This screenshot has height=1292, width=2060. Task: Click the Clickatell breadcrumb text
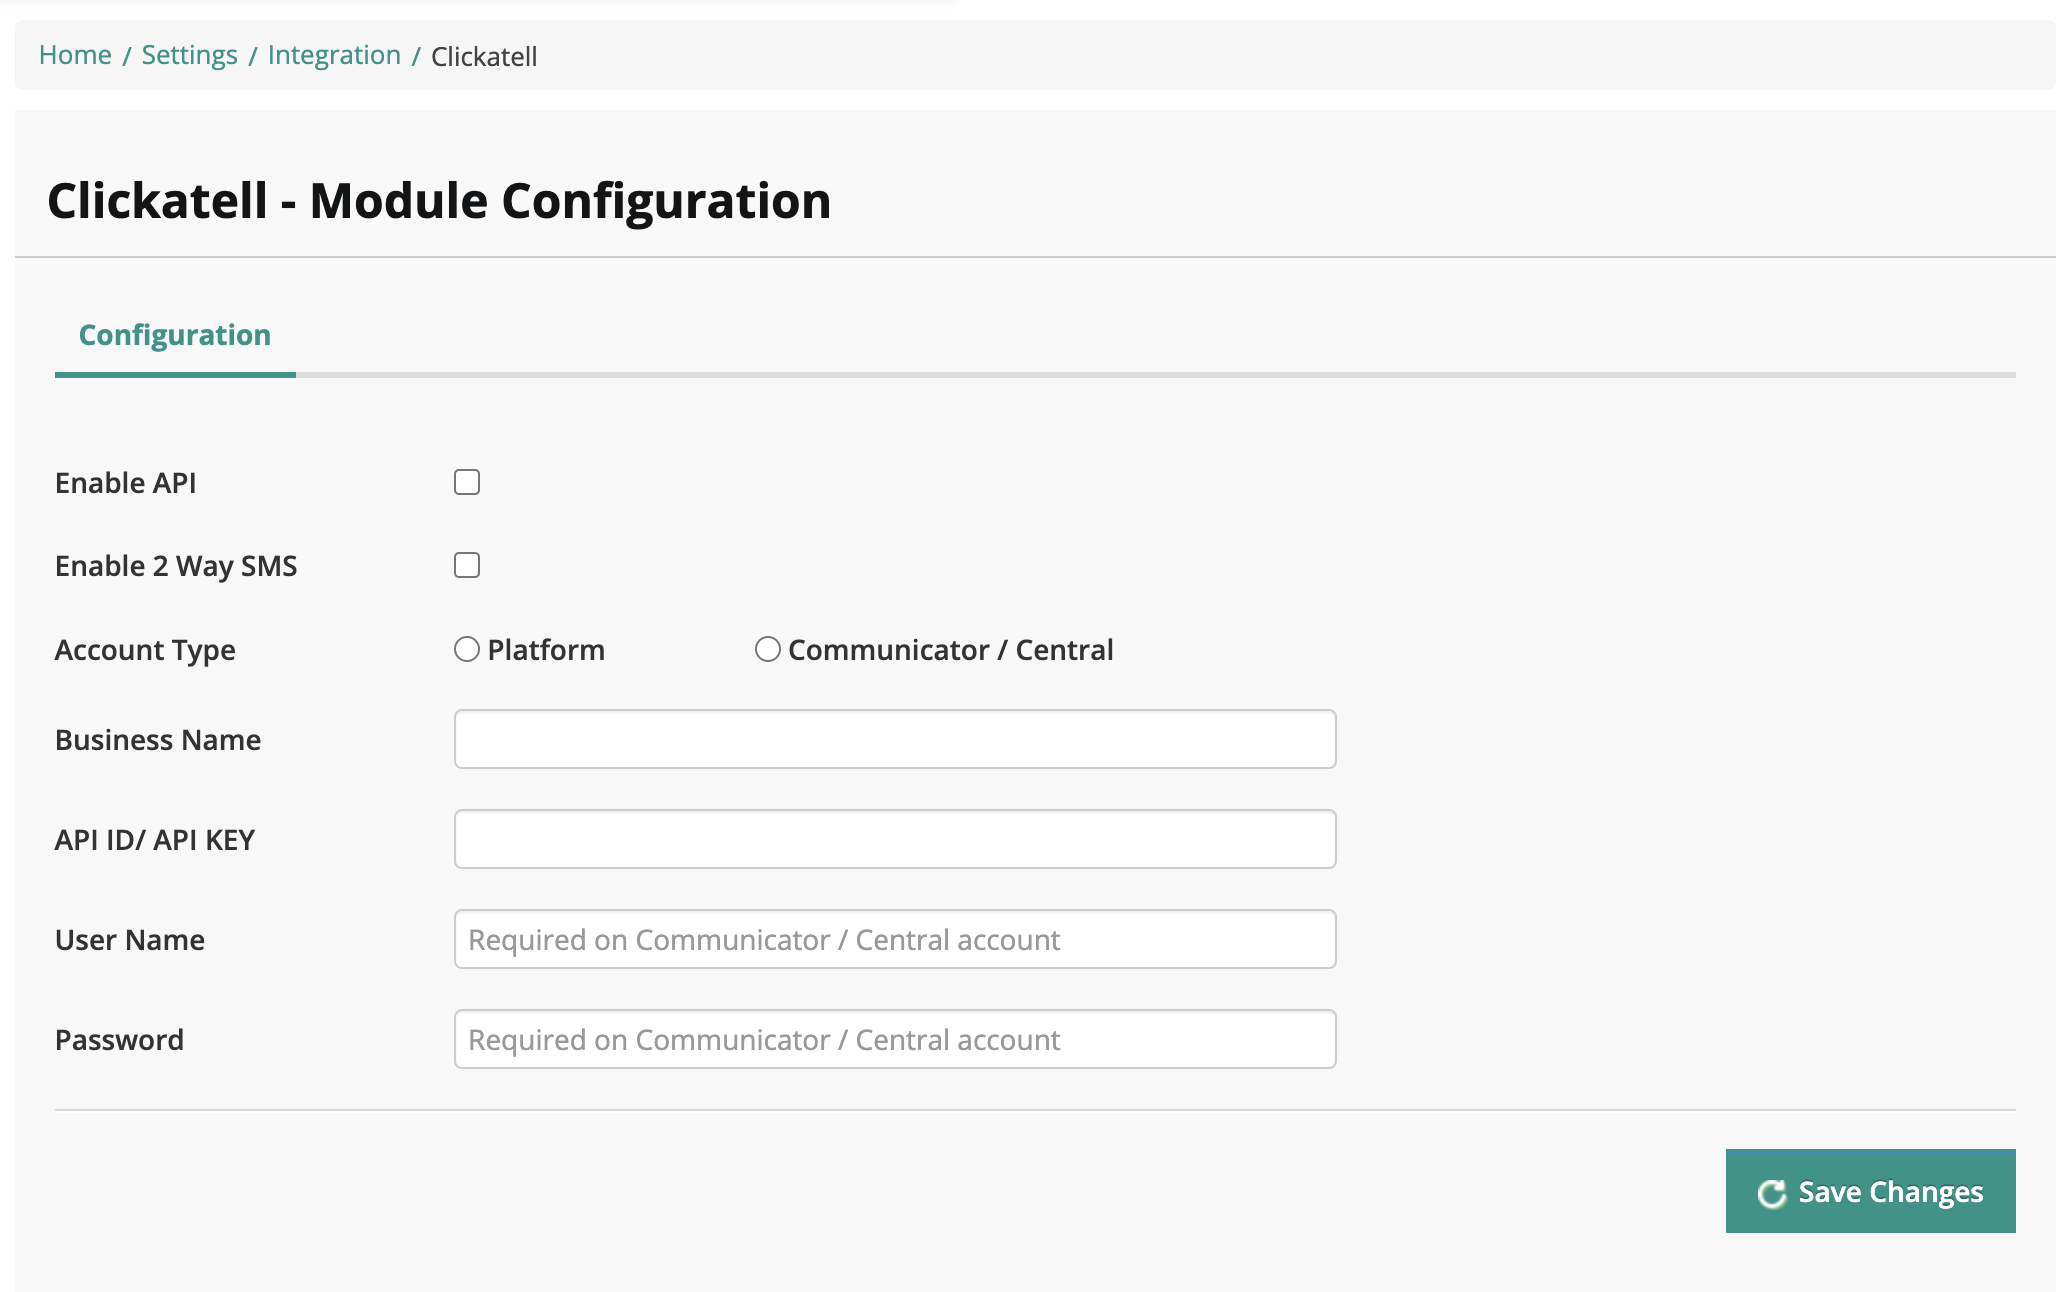pos(484,56)
